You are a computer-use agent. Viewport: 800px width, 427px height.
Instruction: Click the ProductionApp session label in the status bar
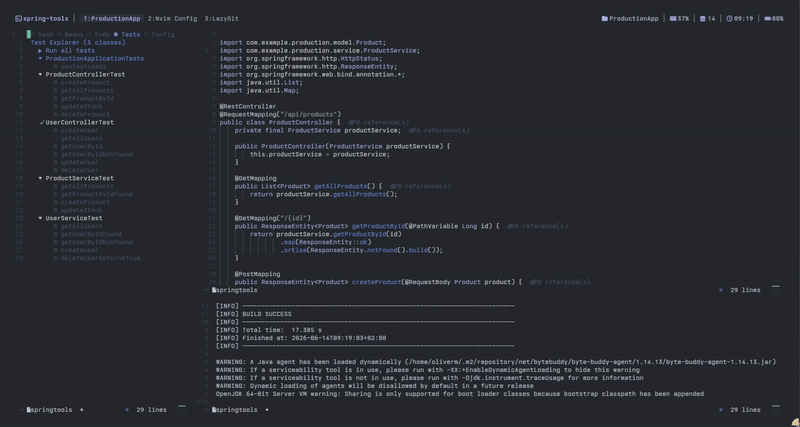[x=634, y=19]
